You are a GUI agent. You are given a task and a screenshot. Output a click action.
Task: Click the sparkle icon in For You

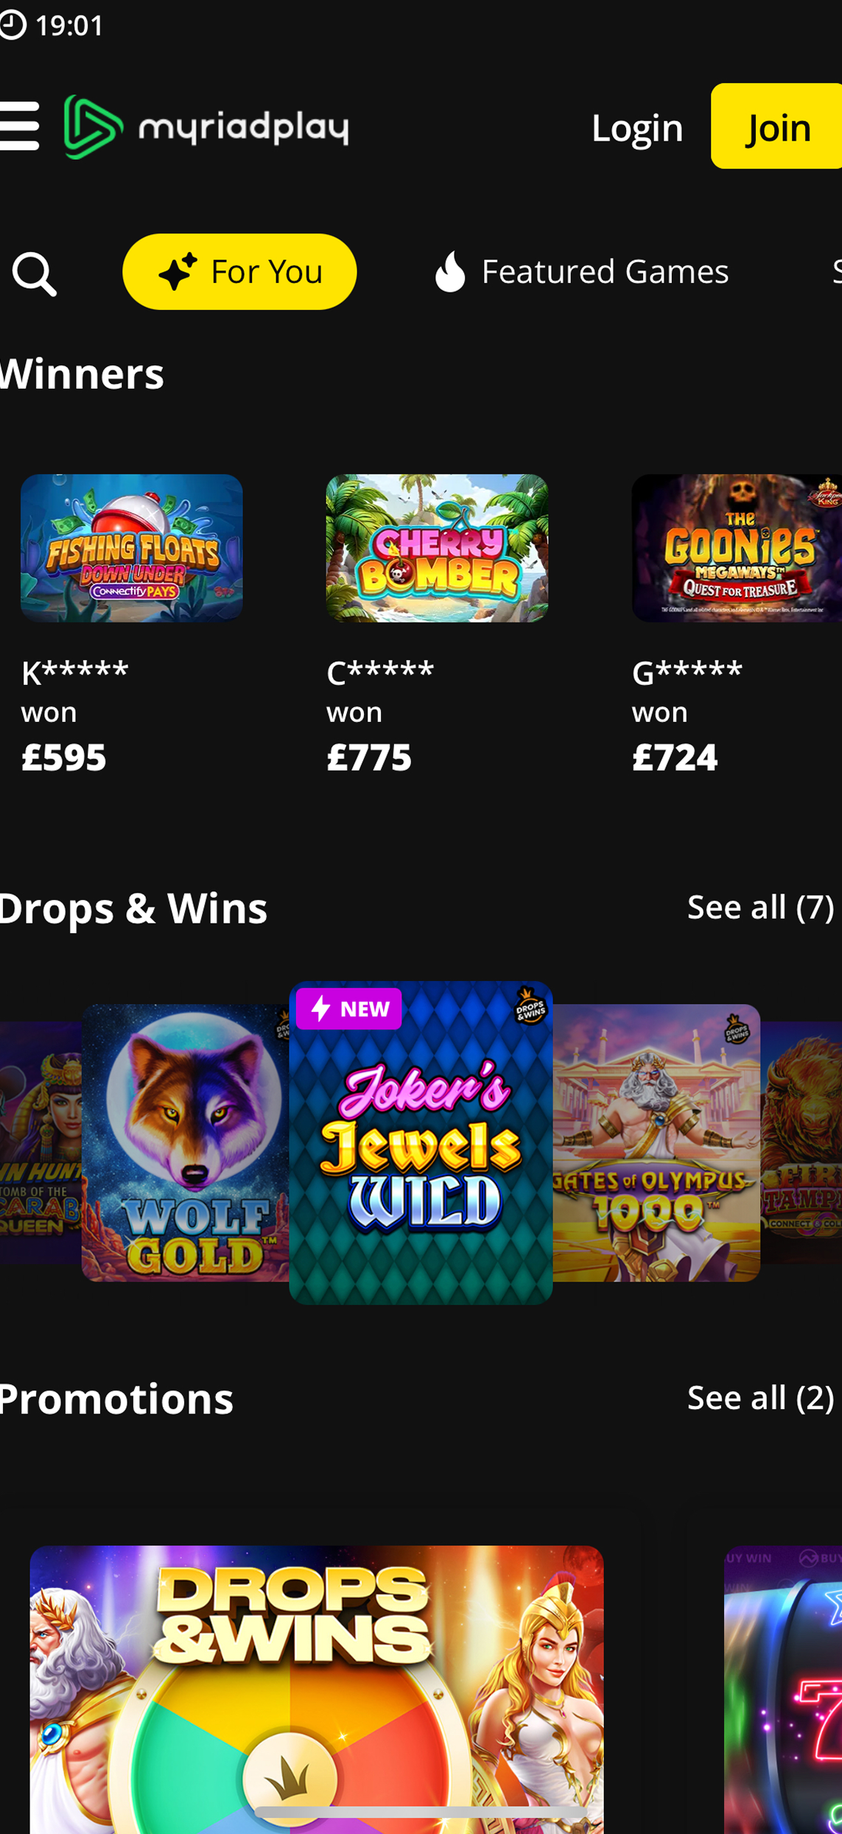pos(178,271)
